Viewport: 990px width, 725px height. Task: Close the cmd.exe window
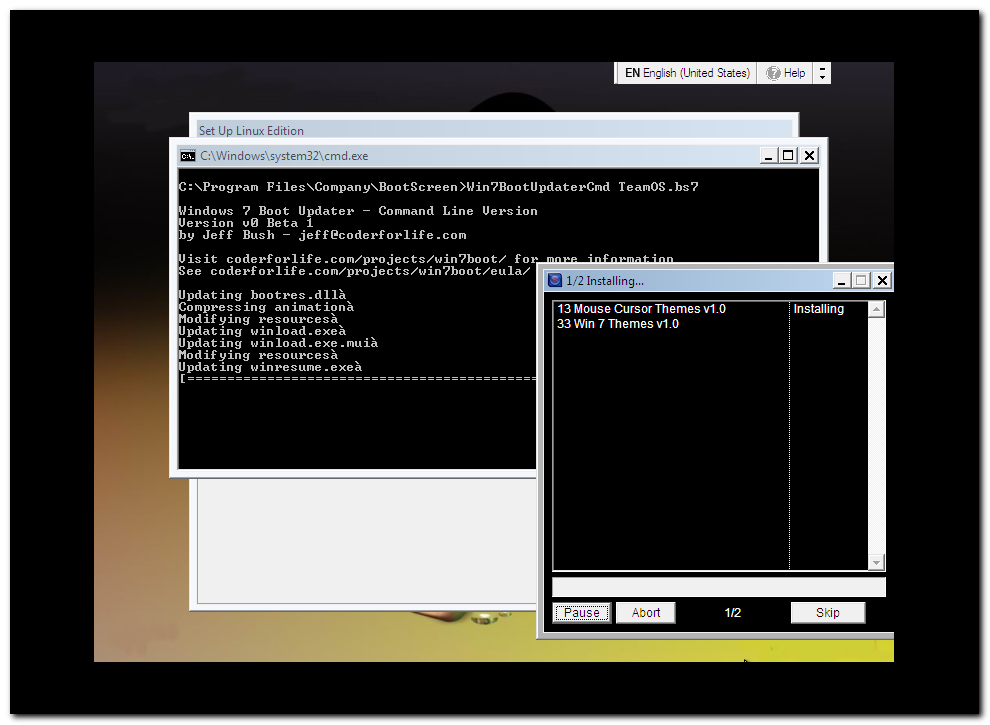(x=809, y=155)
